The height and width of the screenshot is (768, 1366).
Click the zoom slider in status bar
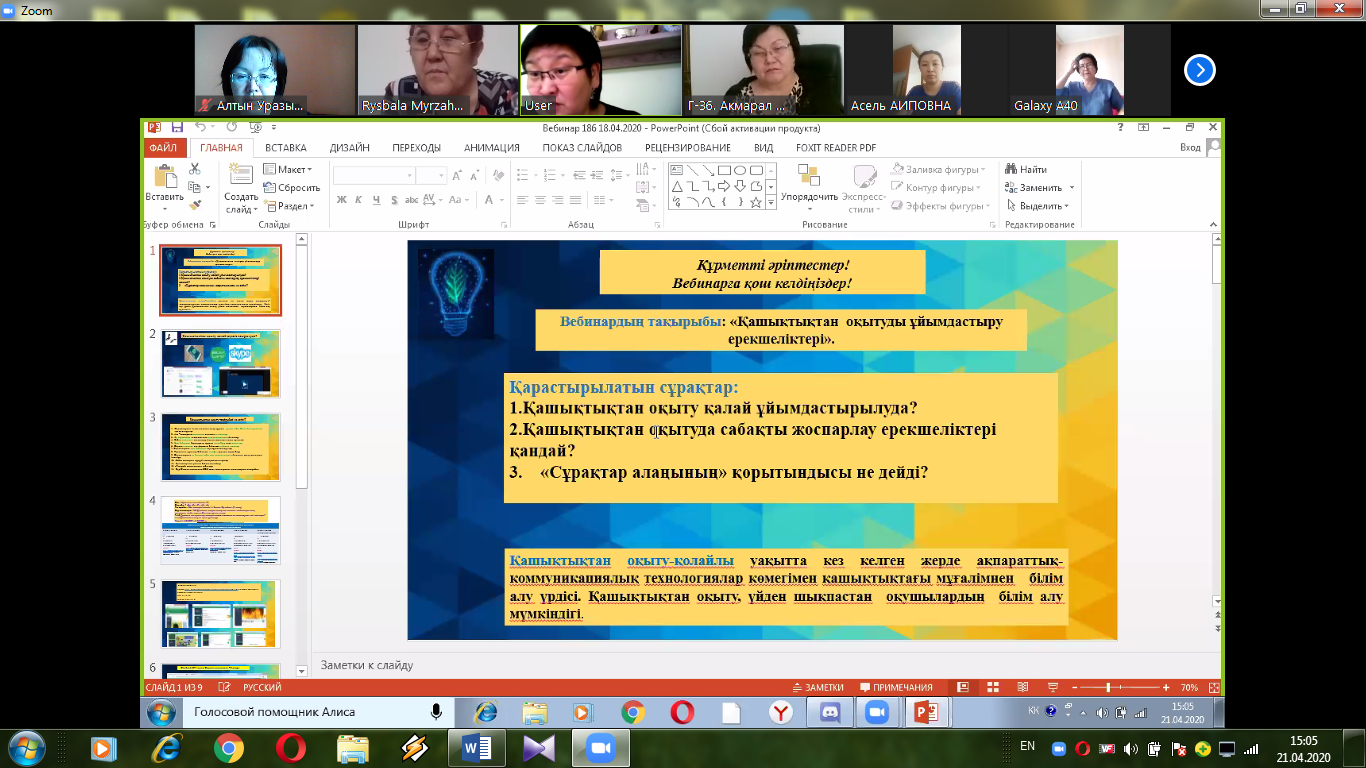(x=1108, y=688)
